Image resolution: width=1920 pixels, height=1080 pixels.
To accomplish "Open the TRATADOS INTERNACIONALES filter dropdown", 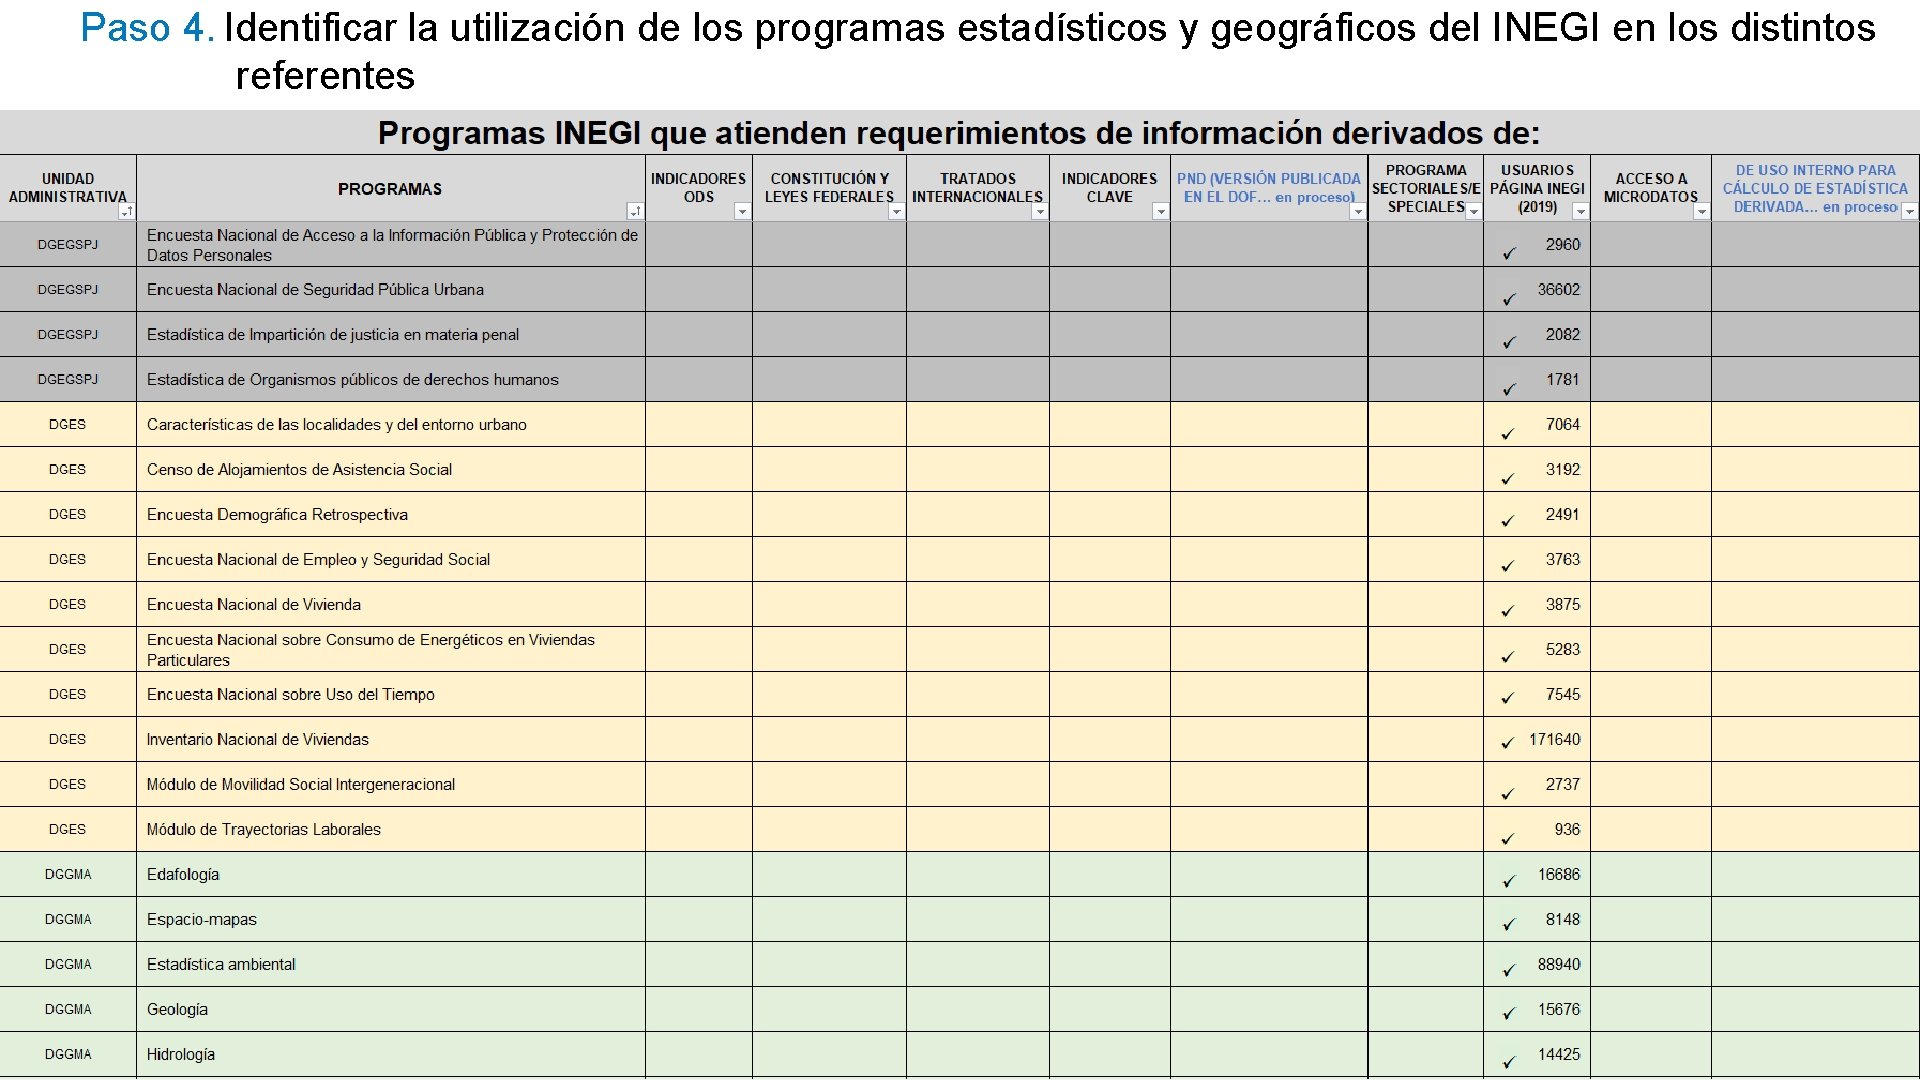I will [x=1039, y=211].
